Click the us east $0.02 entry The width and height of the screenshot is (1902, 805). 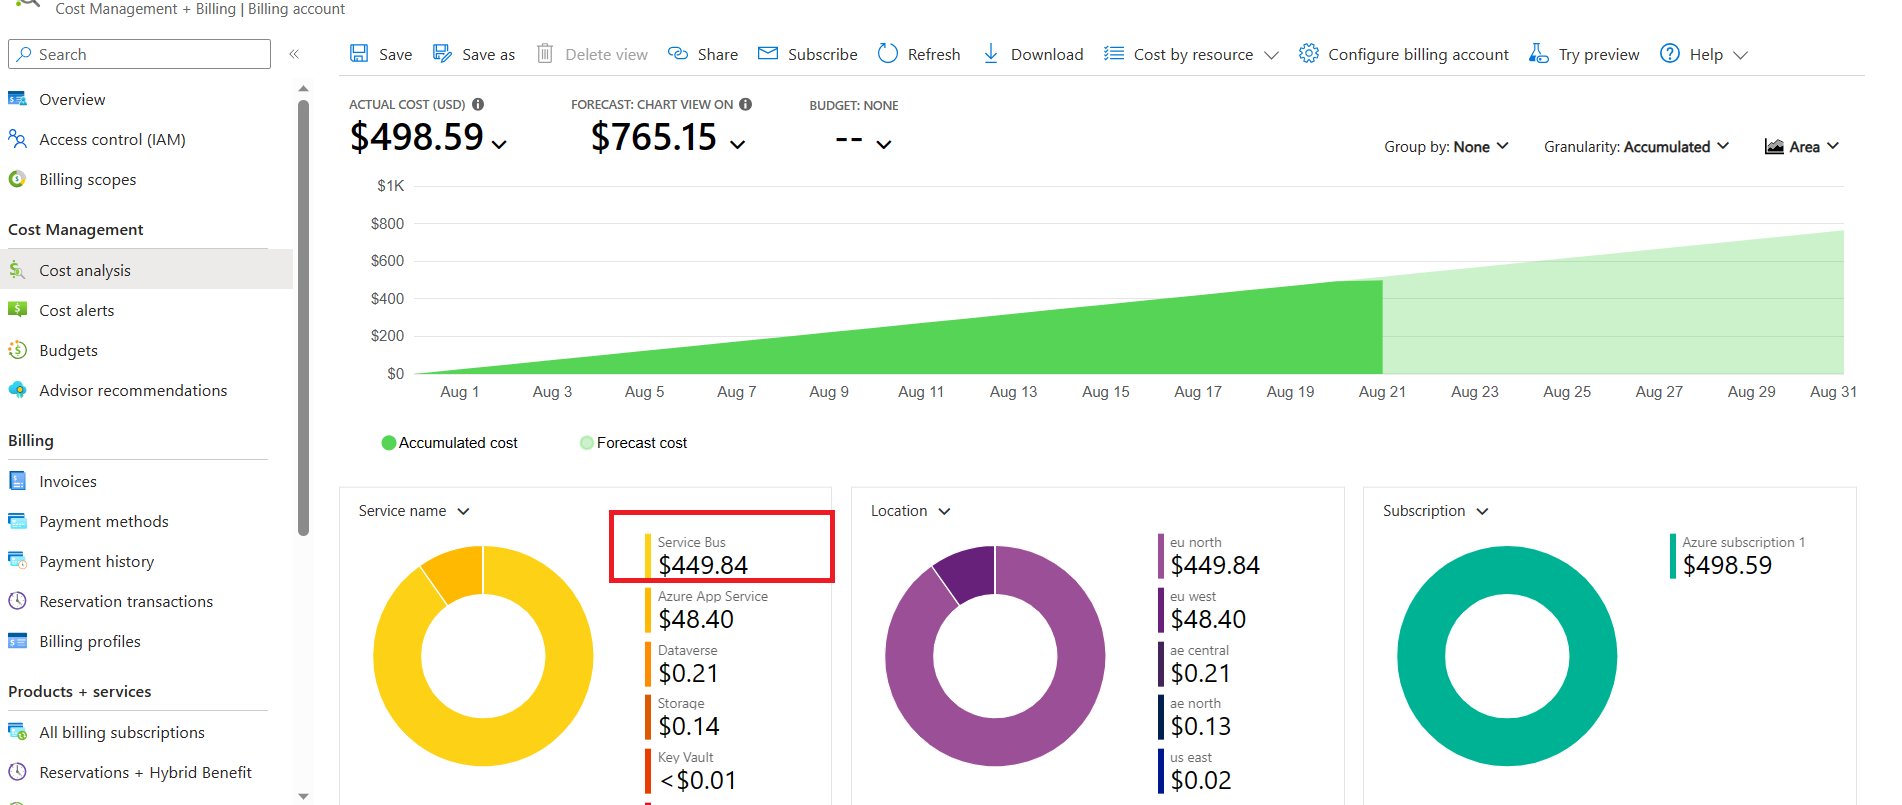[1195, 771]
